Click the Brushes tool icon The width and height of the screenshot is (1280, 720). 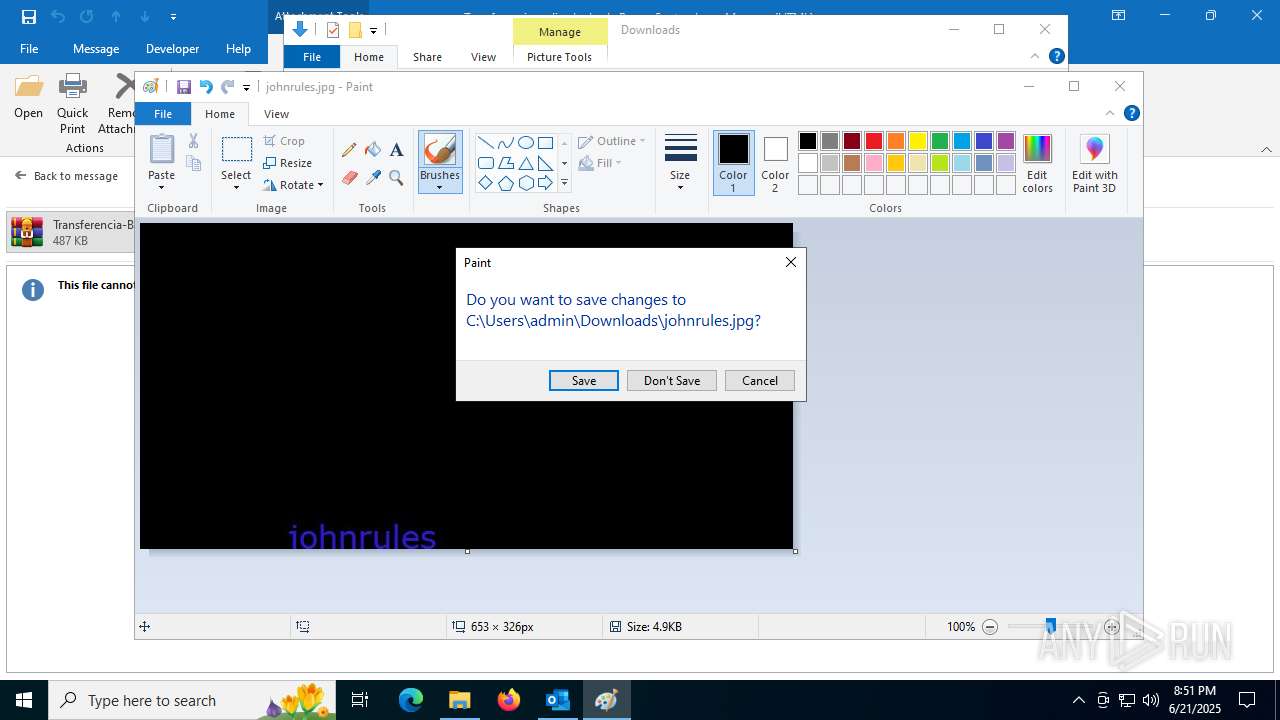click(x=440, y=150)
